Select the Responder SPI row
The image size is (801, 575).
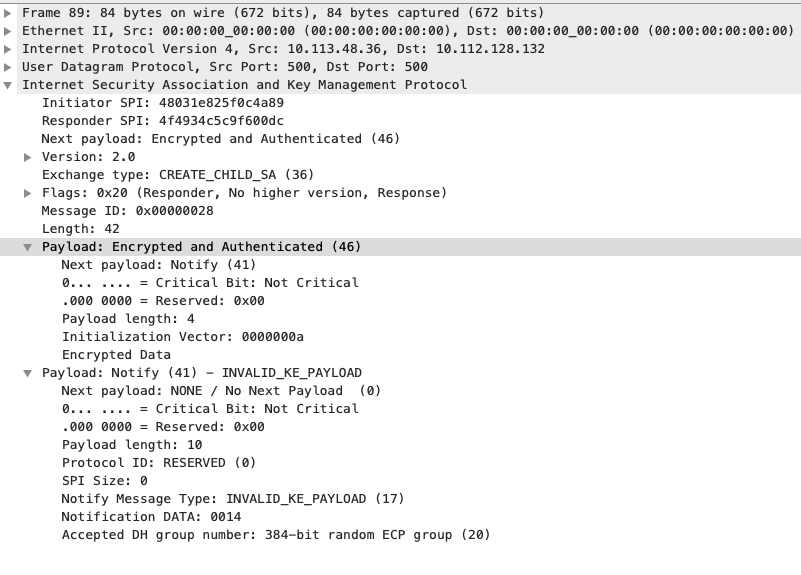[162, 121]
